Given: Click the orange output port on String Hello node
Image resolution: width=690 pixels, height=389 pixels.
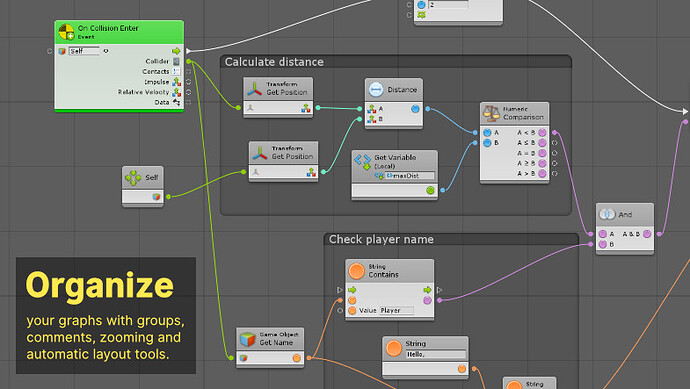Looking at the screenshot, I should tap(462, 369).
